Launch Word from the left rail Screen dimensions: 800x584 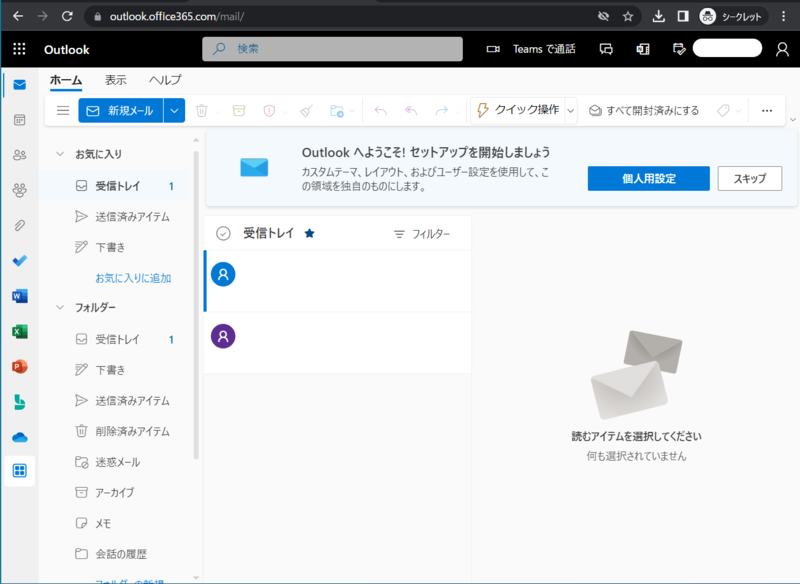point(19,296)
